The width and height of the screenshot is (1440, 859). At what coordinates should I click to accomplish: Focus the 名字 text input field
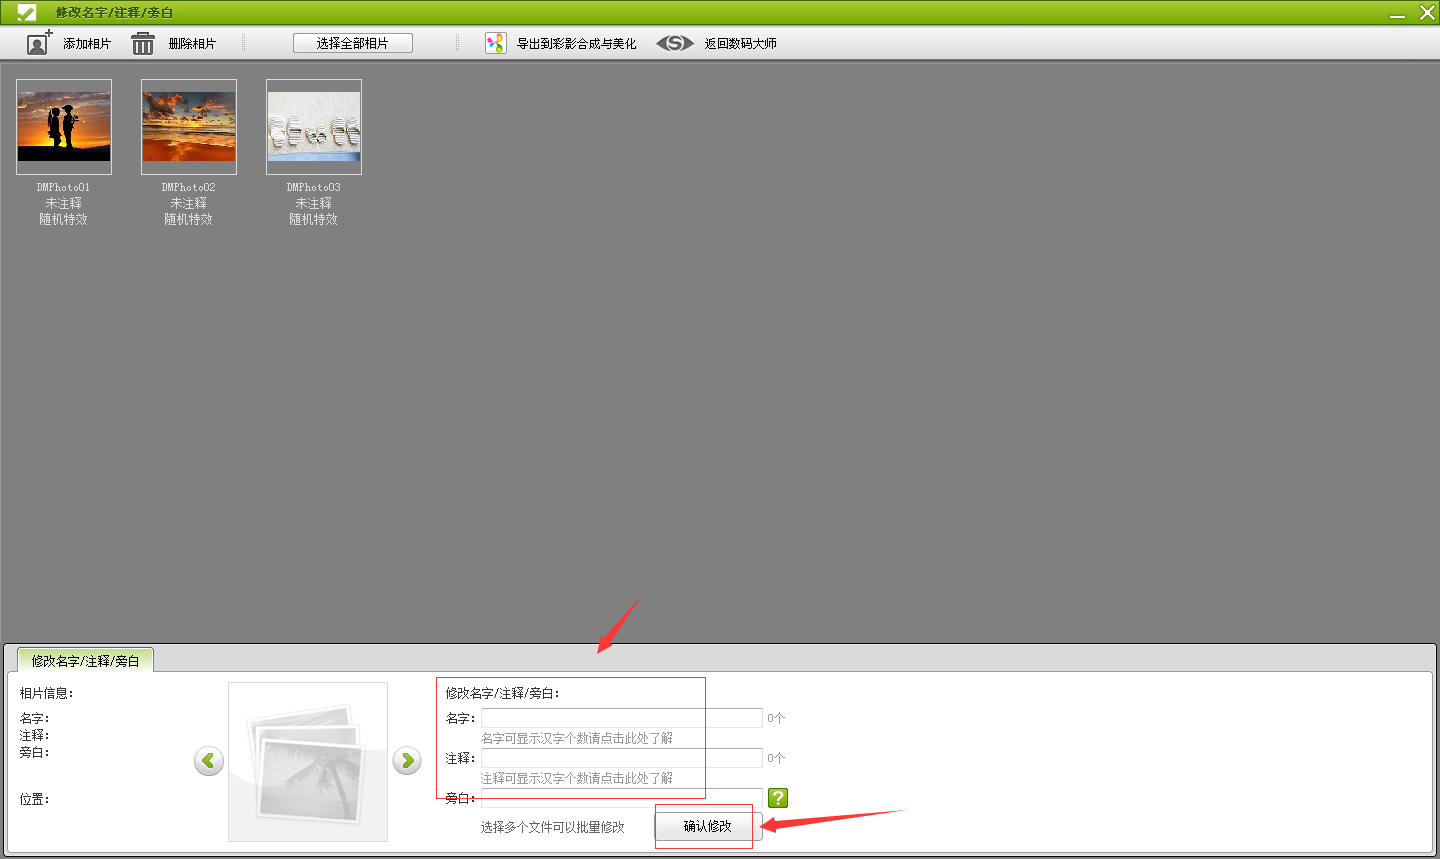621,718
